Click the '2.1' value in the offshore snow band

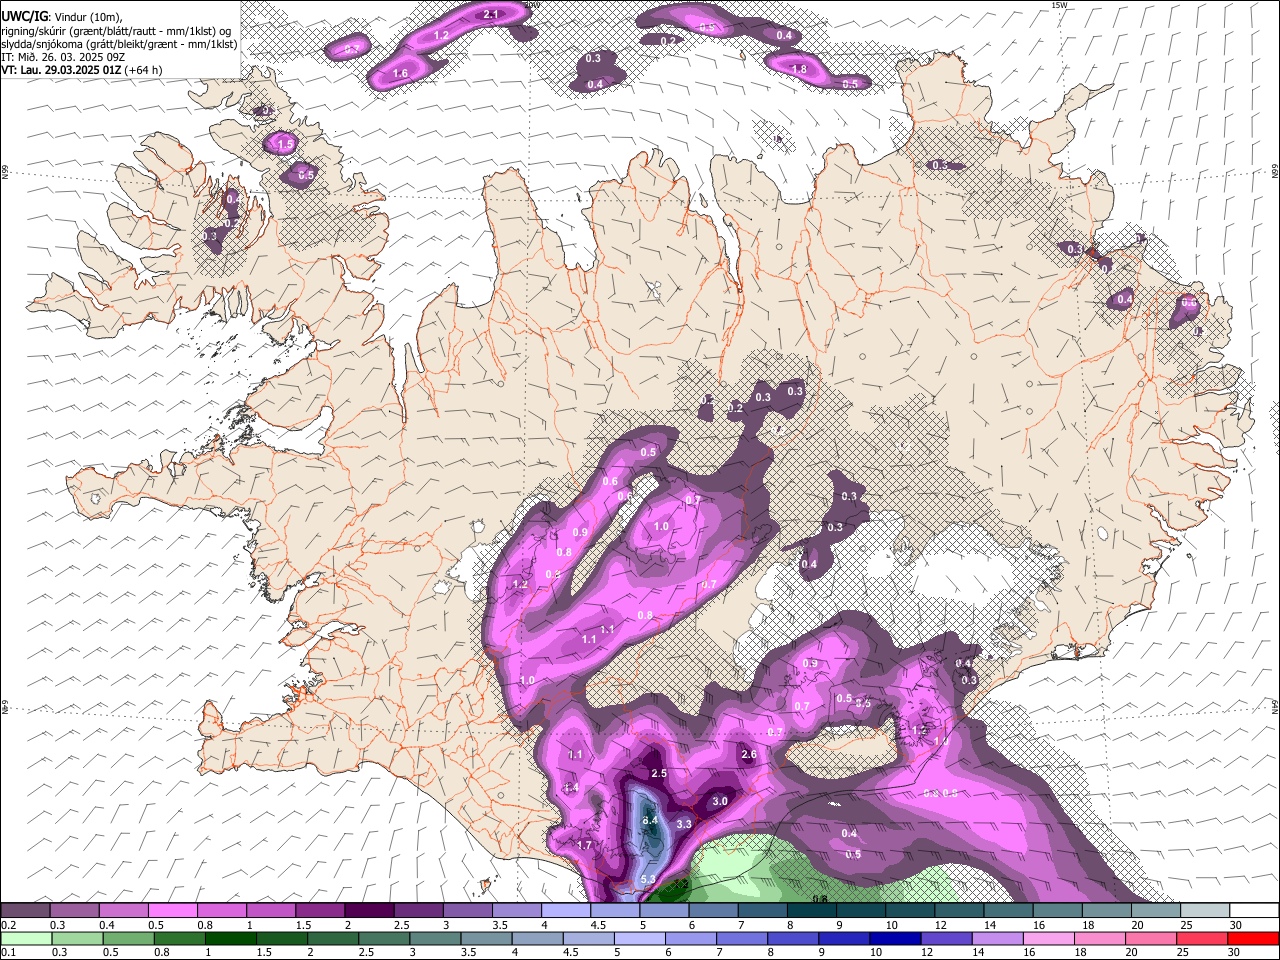[491, 14]
